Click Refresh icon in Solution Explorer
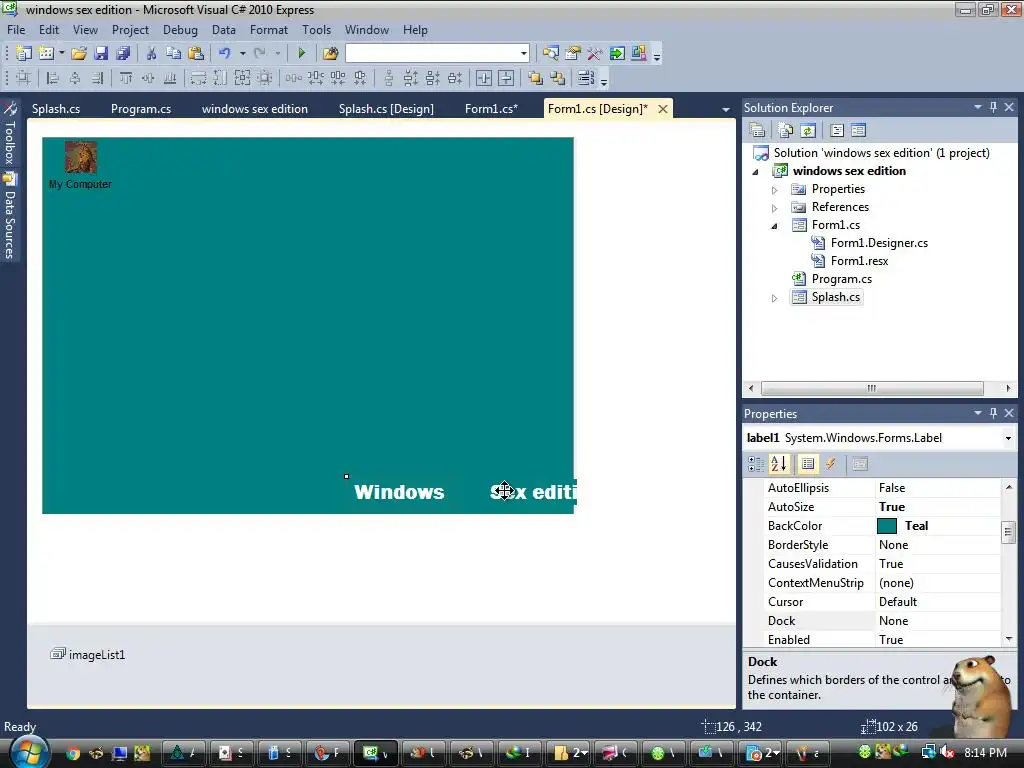This screenshot has width=1024, height=768. [x=808, y=131]
